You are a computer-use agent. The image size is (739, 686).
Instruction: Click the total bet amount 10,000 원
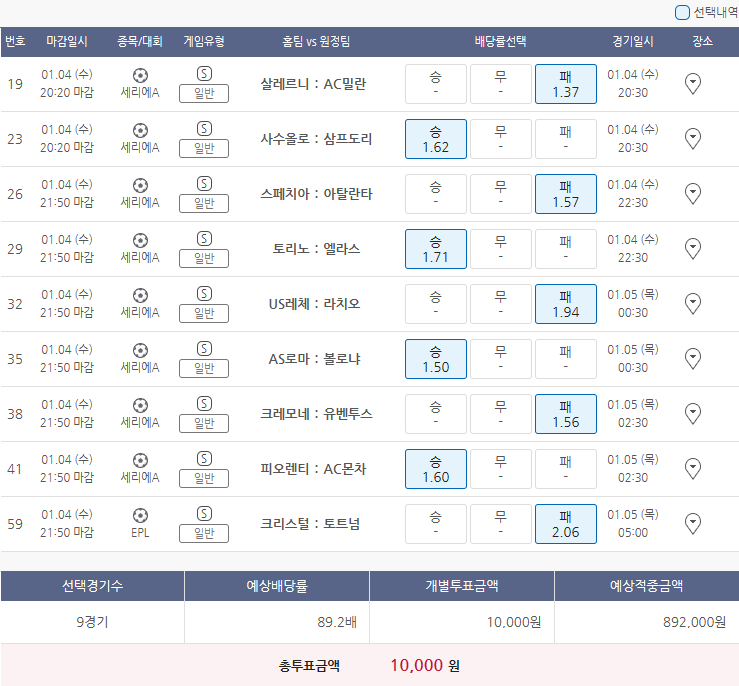[425, 665]
